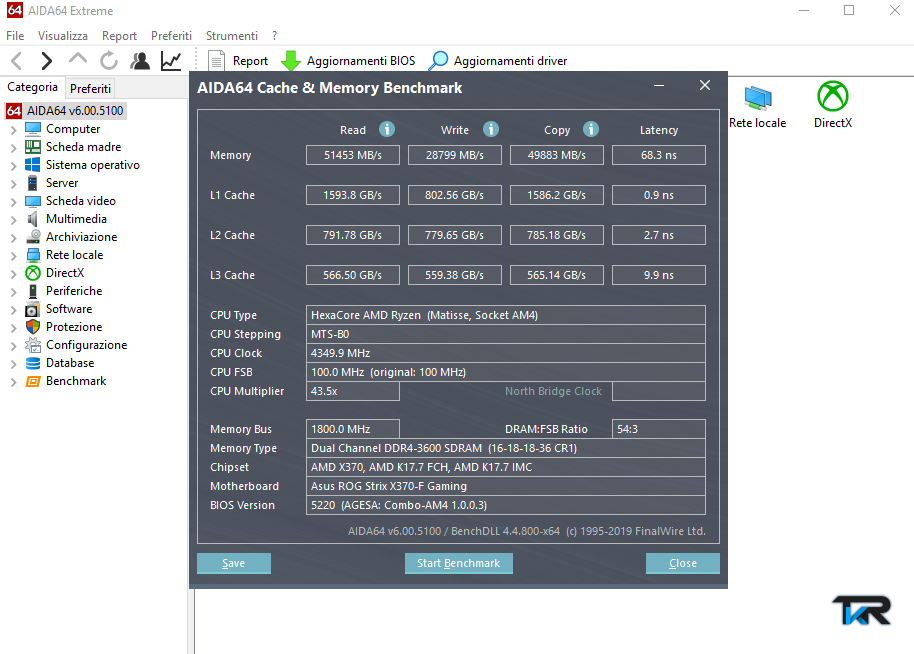
Task: Open the DirectX icon in right pane
Action: (x=832, y=96)
